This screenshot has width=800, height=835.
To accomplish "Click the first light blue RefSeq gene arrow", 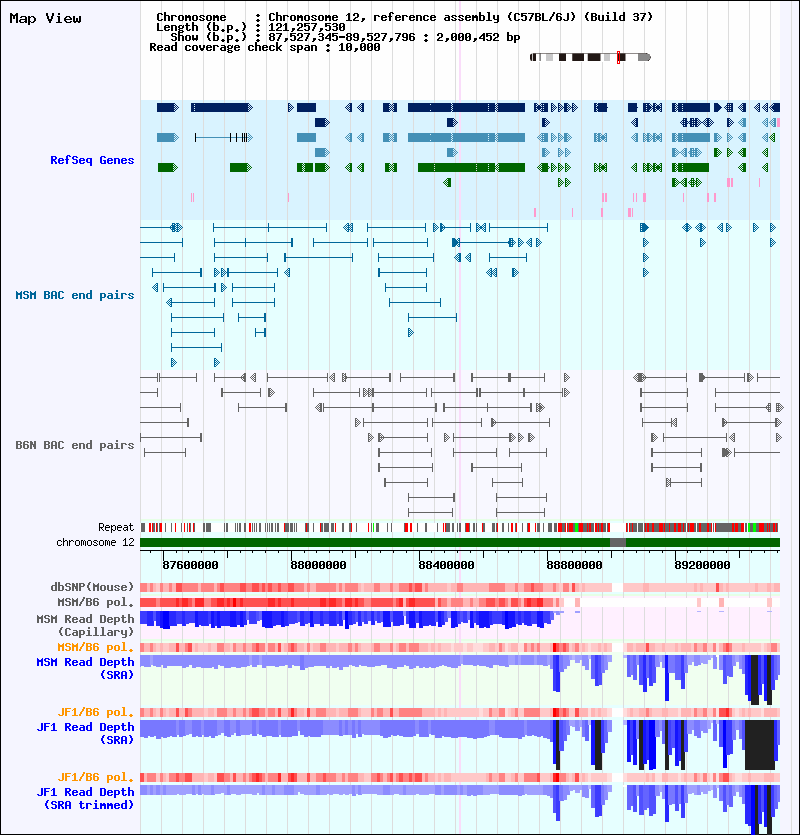I will point(168,138).
